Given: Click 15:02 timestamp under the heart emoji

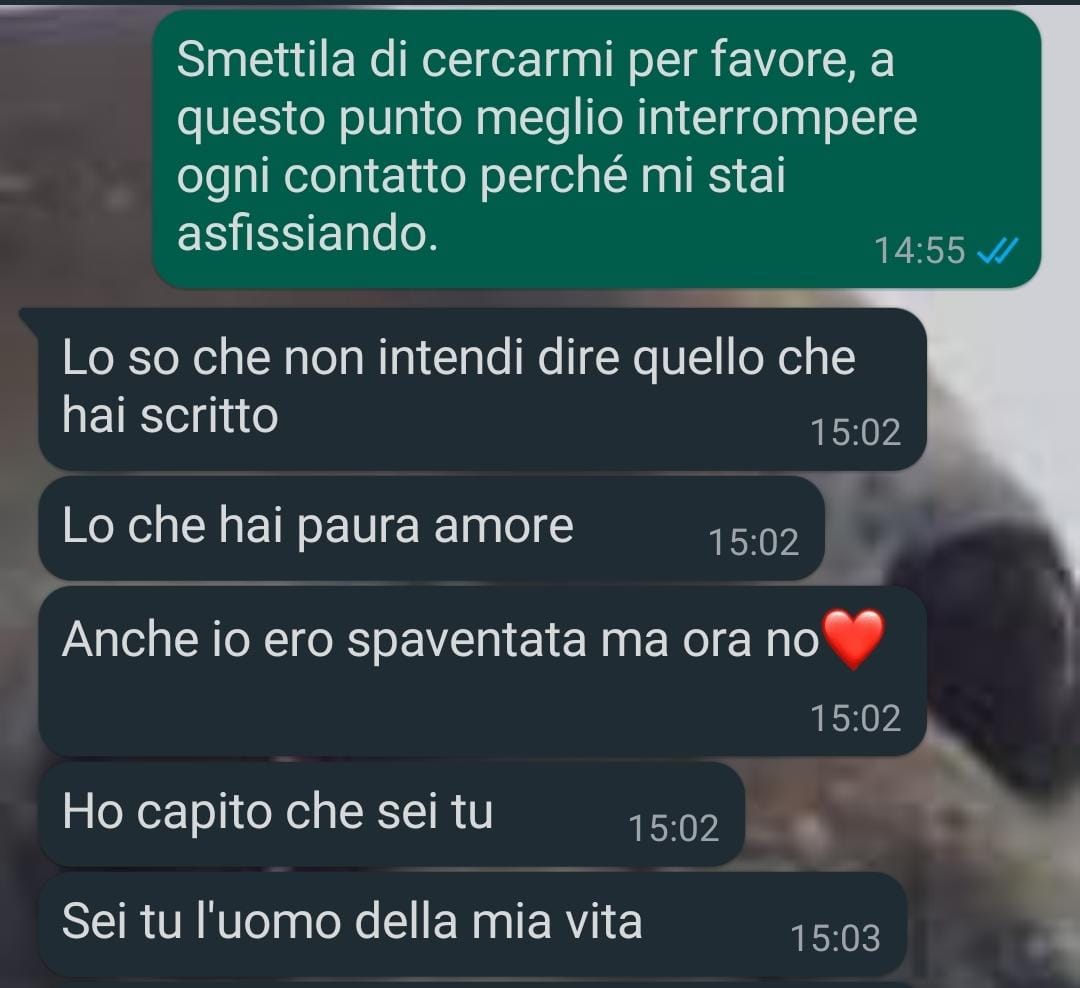Looking at the screenshot, I should pos(855,719).
